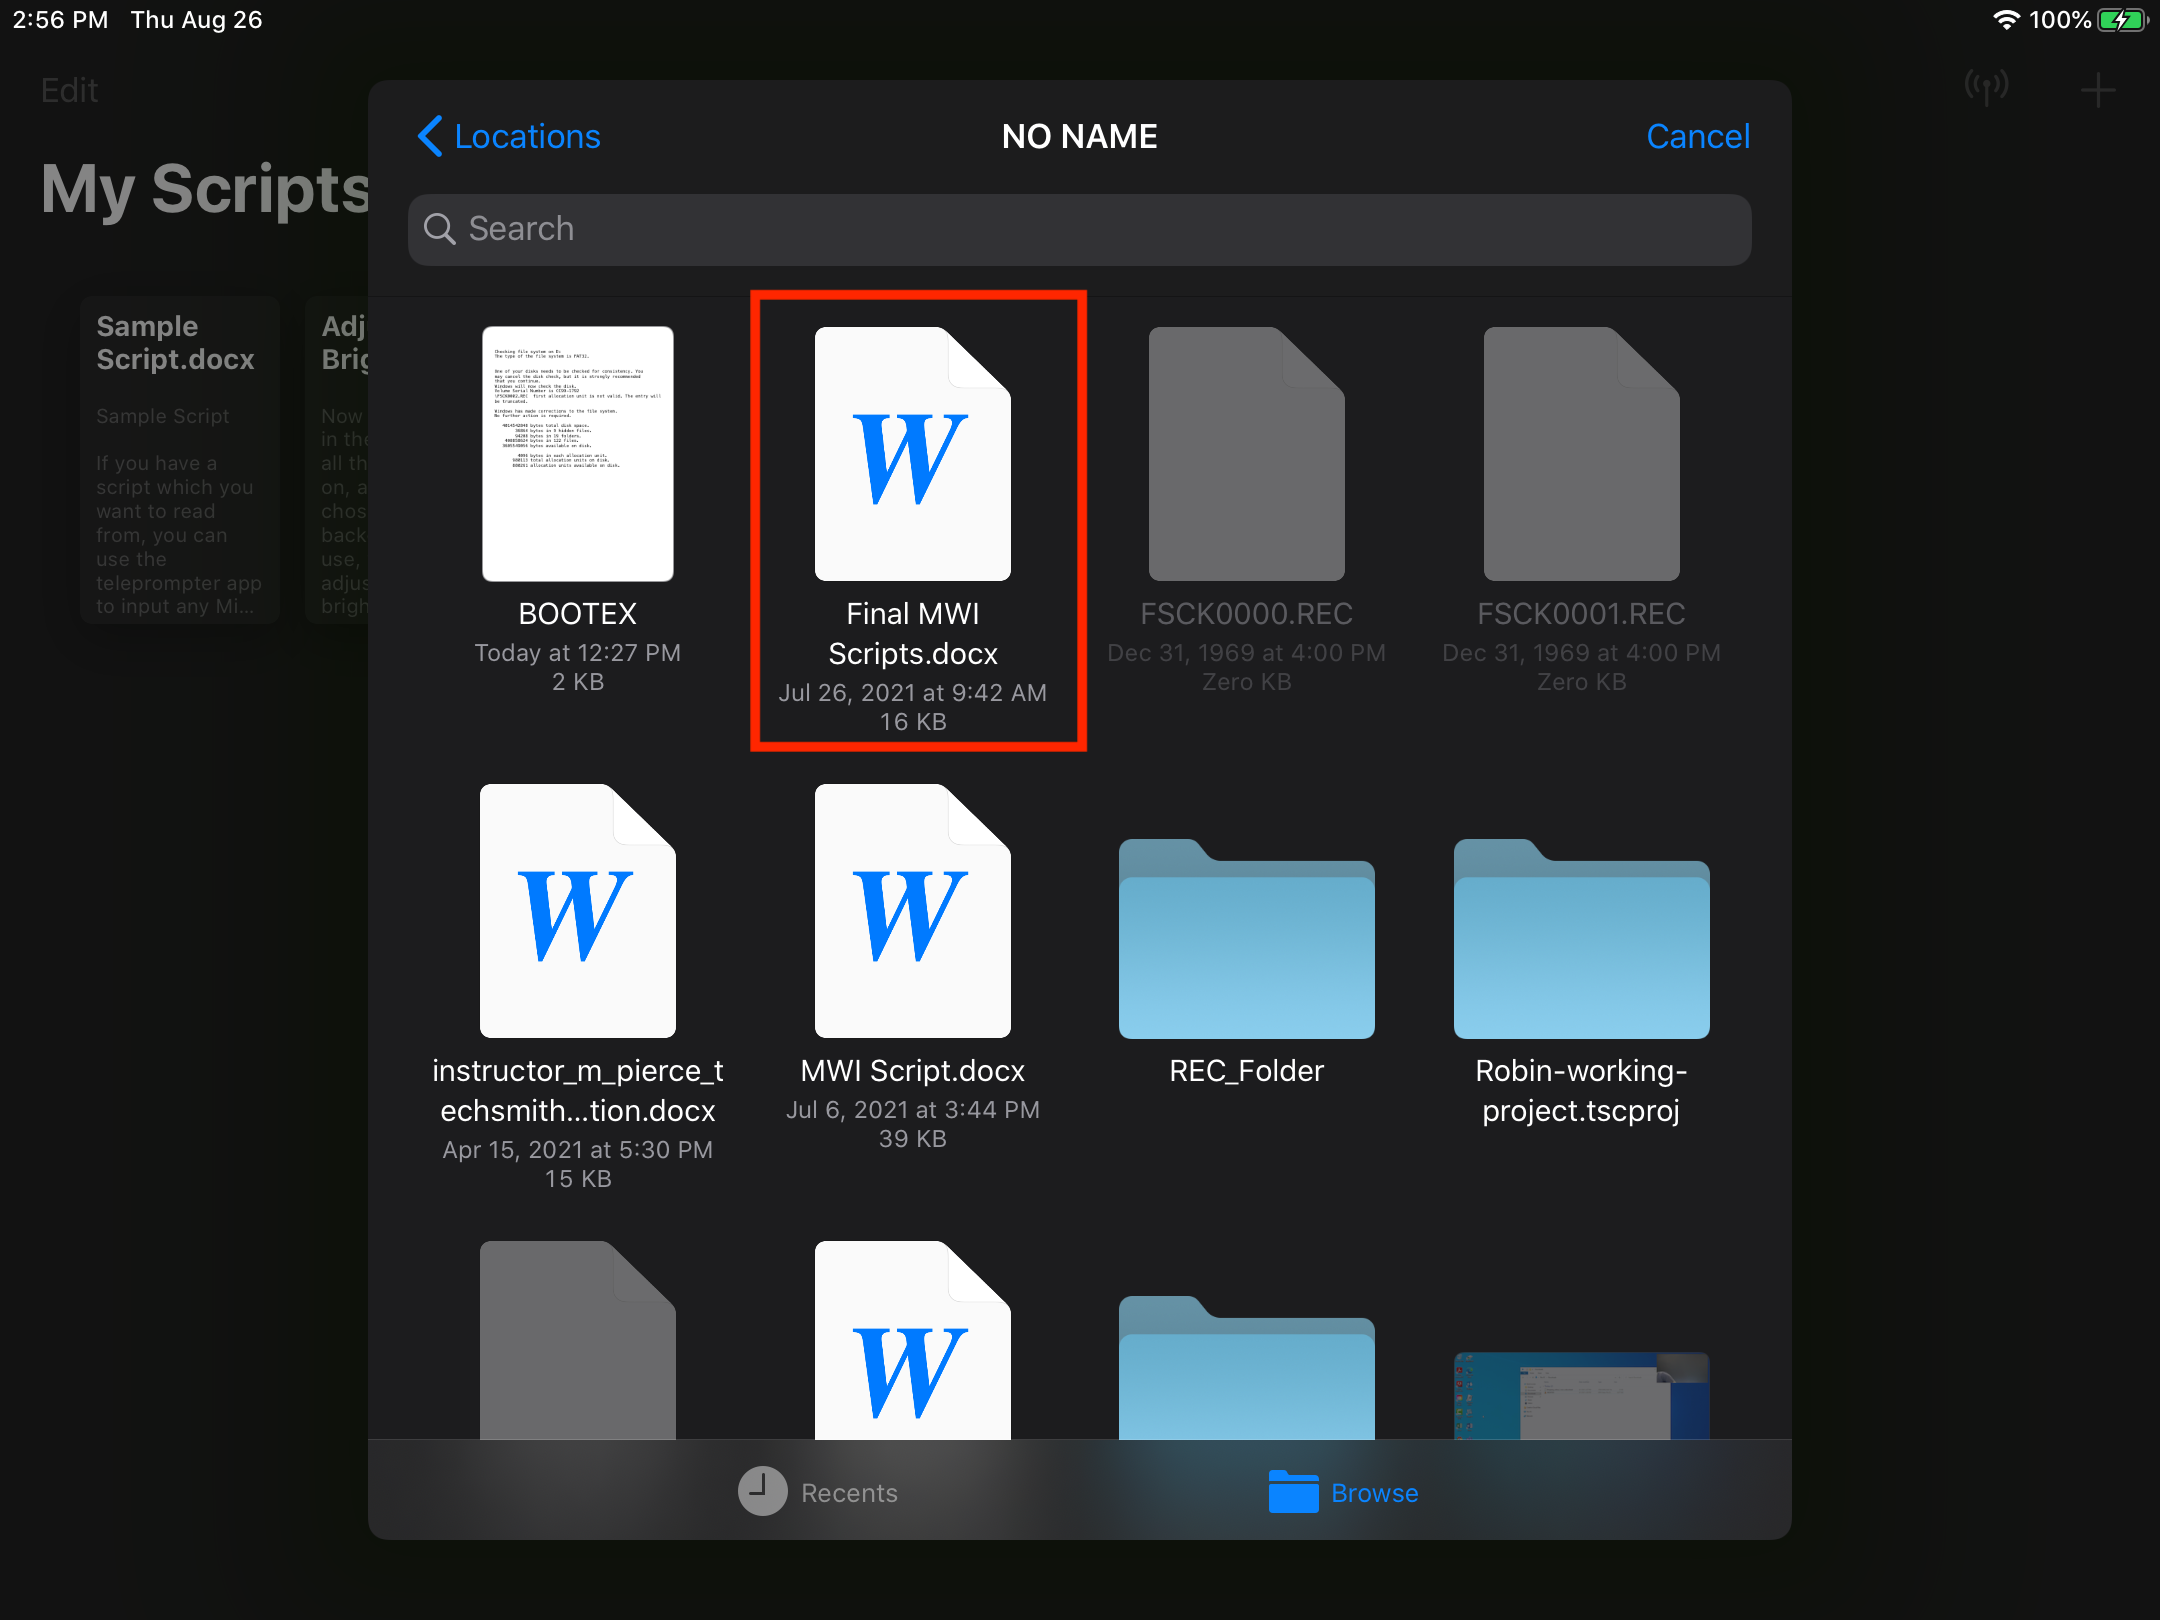Open Final MWI Scripts.docx file

click(912, 455)
